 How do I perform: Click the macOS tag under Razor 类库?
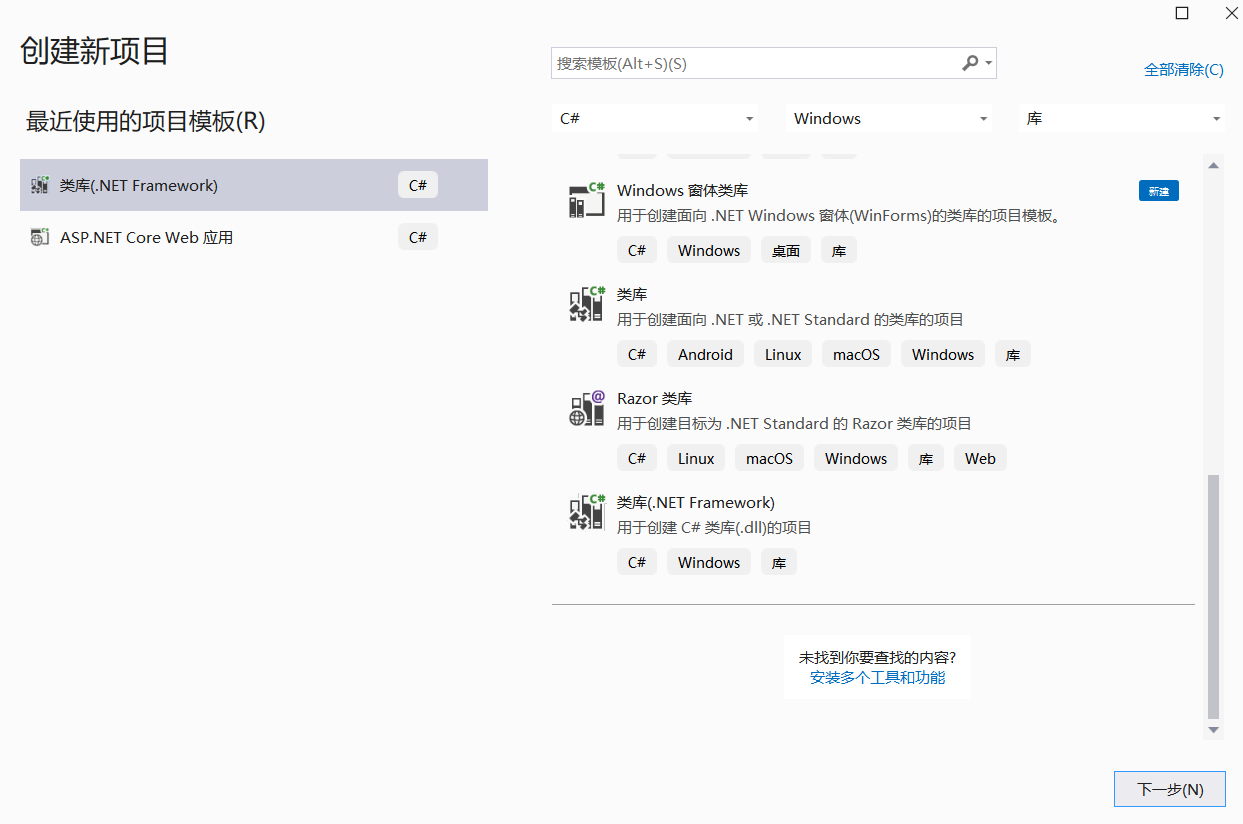click(x=769, y=458)
